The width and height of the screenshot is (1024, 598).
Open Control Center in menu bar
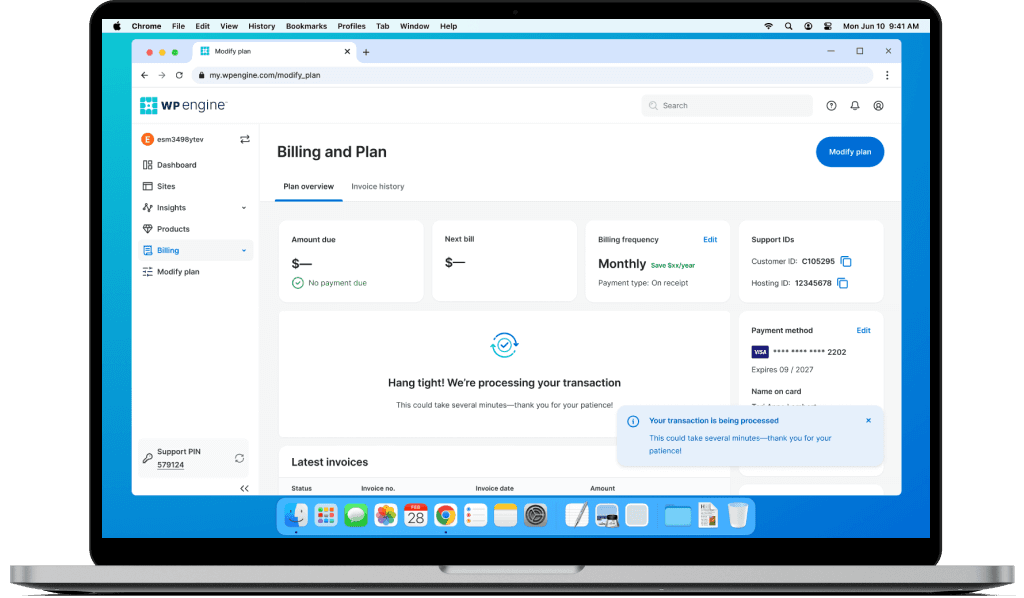(827, 26)
